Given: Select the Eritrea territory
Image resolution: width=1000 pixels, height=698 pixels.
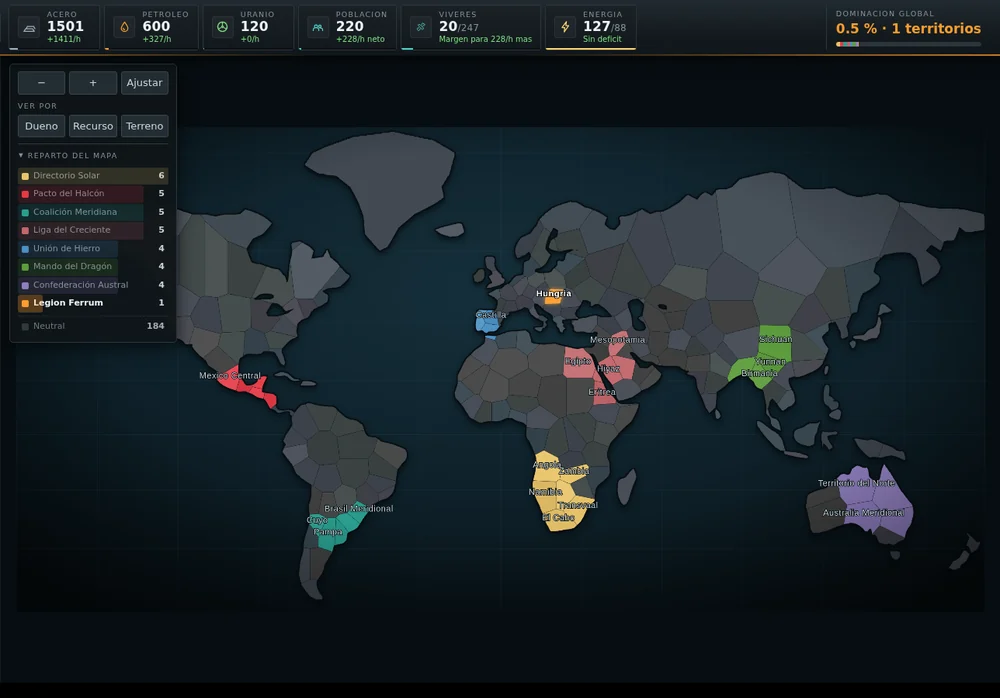Looking at the screenshot, I should [x=602, y=392].
